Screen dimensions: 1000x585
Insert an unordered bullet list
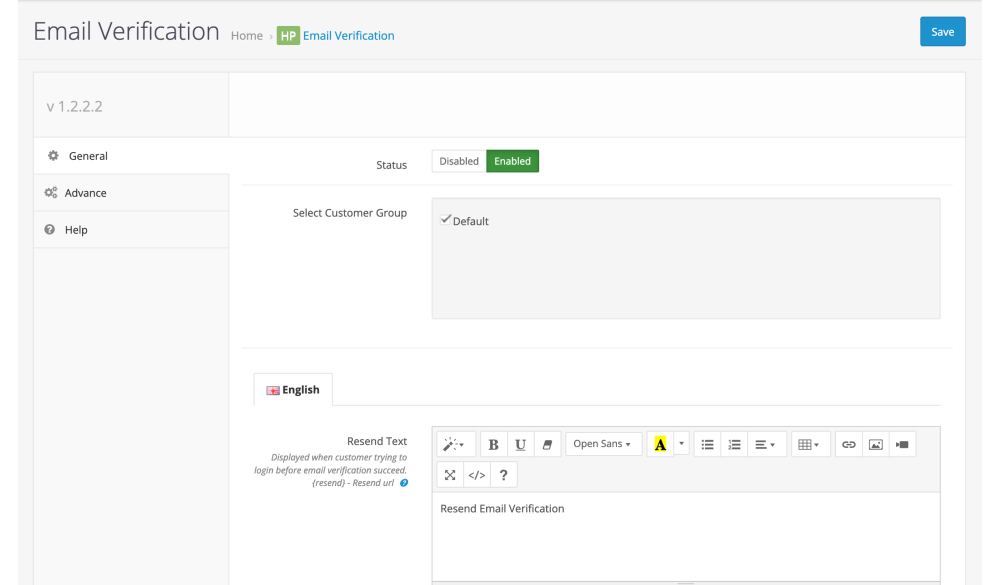click(707, 445)
